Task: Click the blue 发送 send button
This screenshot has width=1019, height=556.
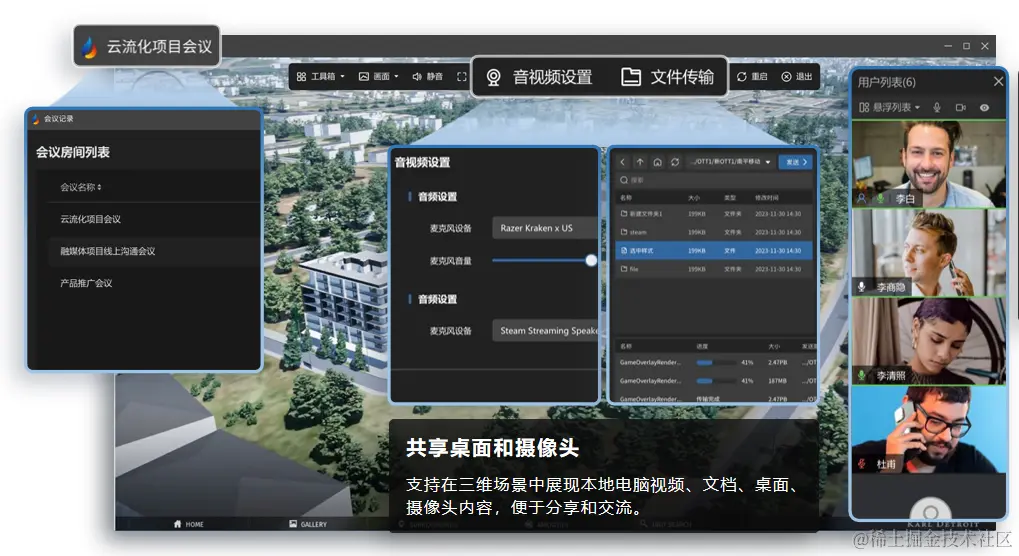Action: pyautogui.click(x=795, y=162)
